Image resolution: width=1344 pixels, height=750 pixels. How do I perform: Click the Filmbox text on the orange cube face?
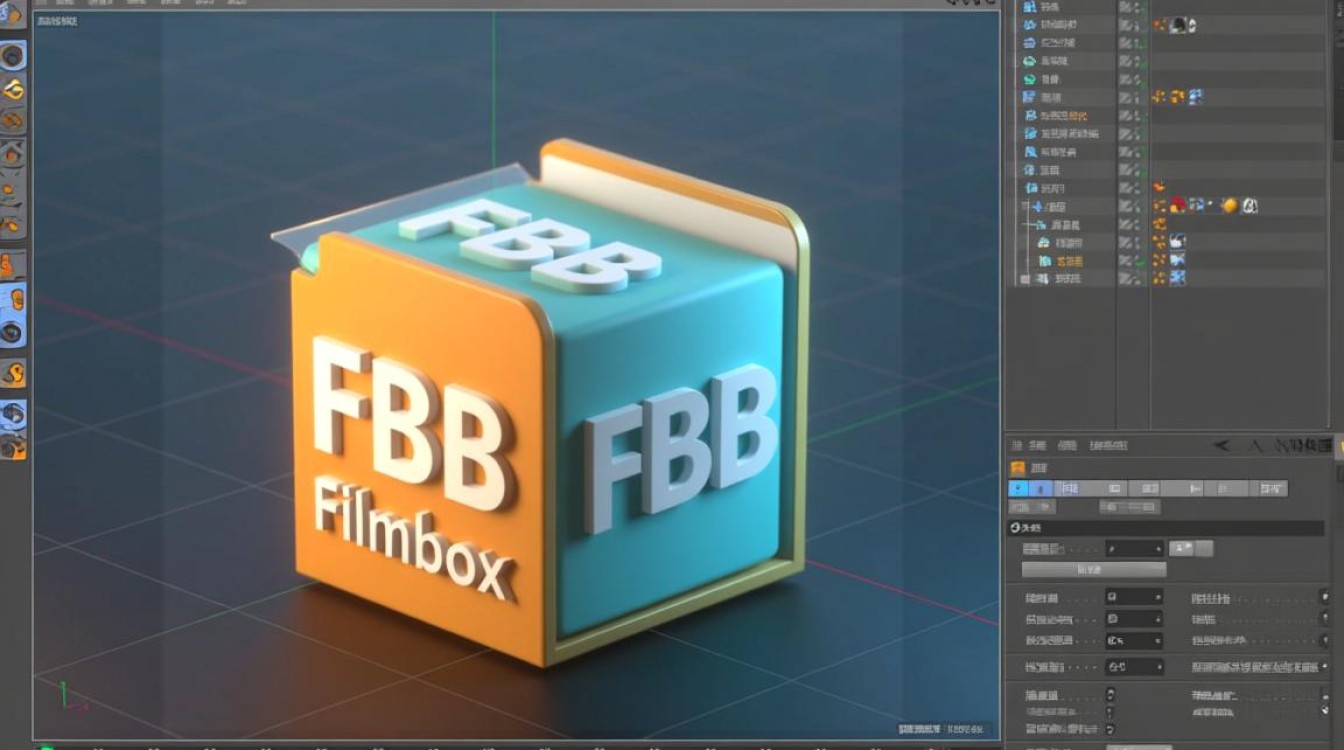pyautogui.click(x=414, y=538)
